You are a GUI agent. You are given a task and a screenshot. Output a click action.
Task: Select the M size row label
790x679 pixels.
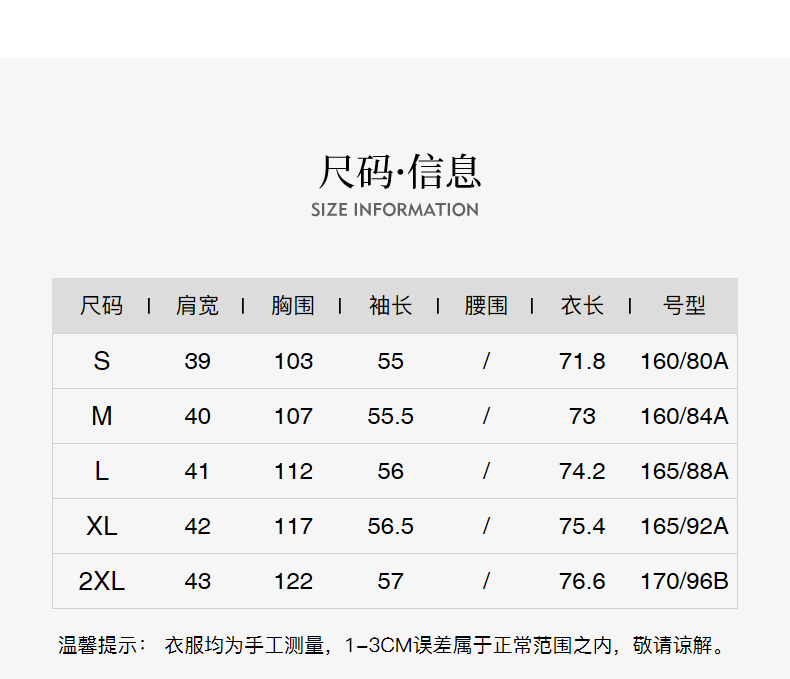click(101, 416)
